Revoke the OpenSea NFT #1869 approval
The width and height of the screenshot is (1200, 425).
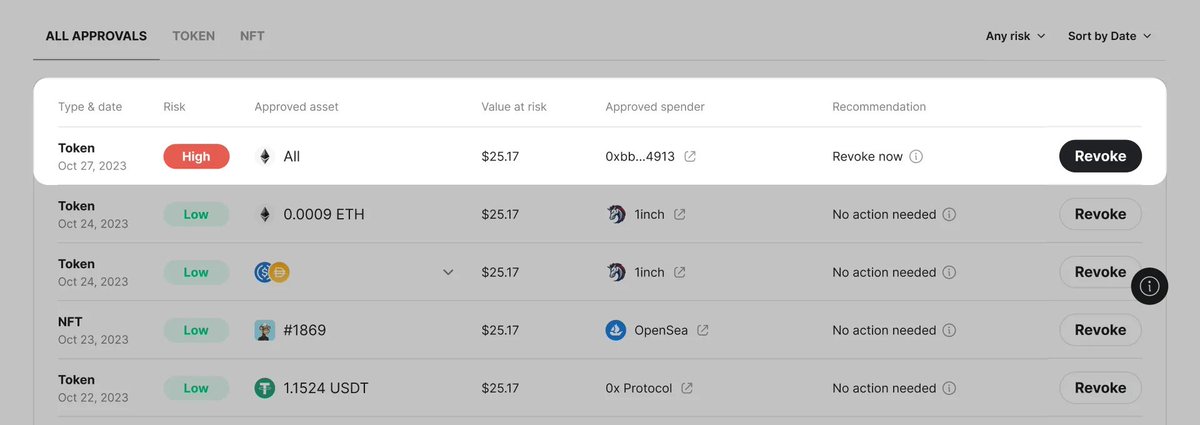(1100, 330)
